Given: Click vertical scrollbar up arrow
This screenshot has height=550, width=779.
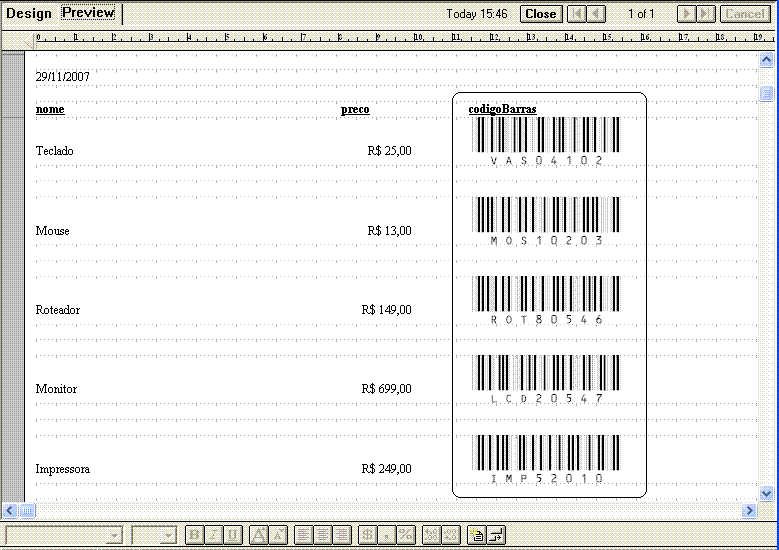Looking at the screenshot, I should coord(767,60).
